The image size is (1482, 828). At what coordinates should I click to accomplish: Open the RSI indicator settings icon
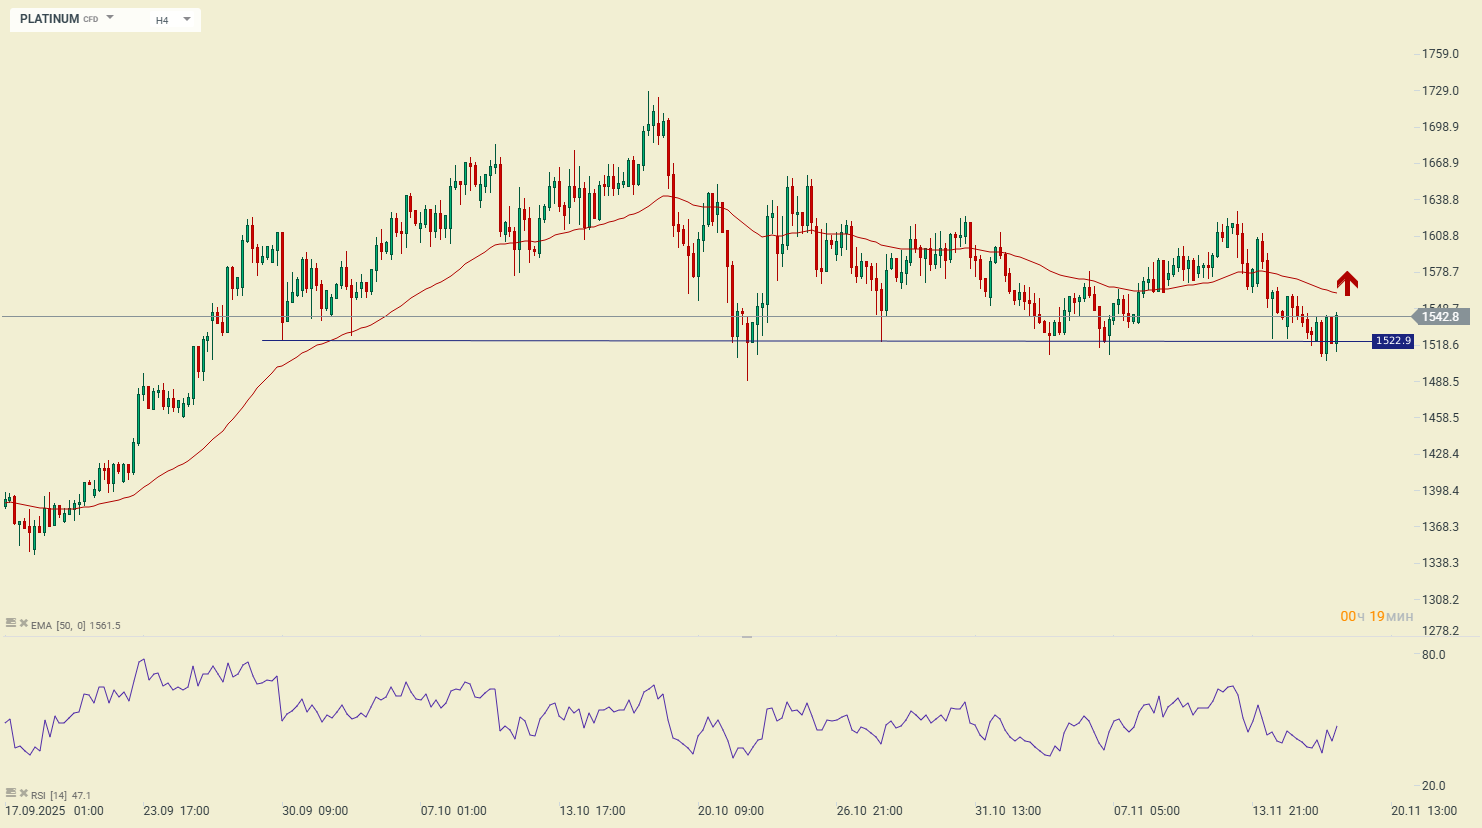tap(11, 793)
